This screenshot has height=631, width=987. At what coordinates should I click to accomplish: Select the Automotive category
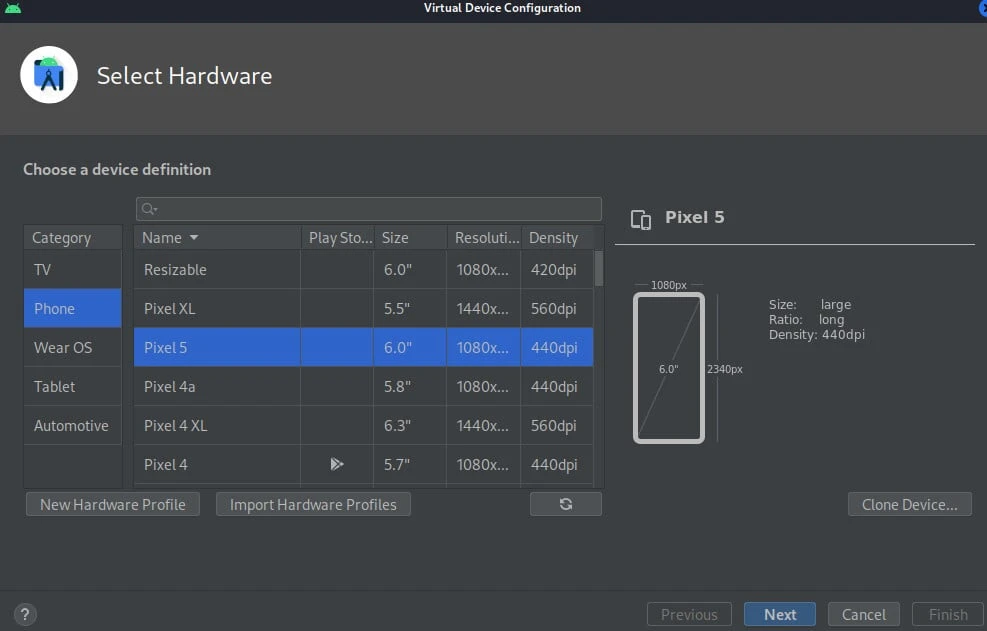point(72,425)
